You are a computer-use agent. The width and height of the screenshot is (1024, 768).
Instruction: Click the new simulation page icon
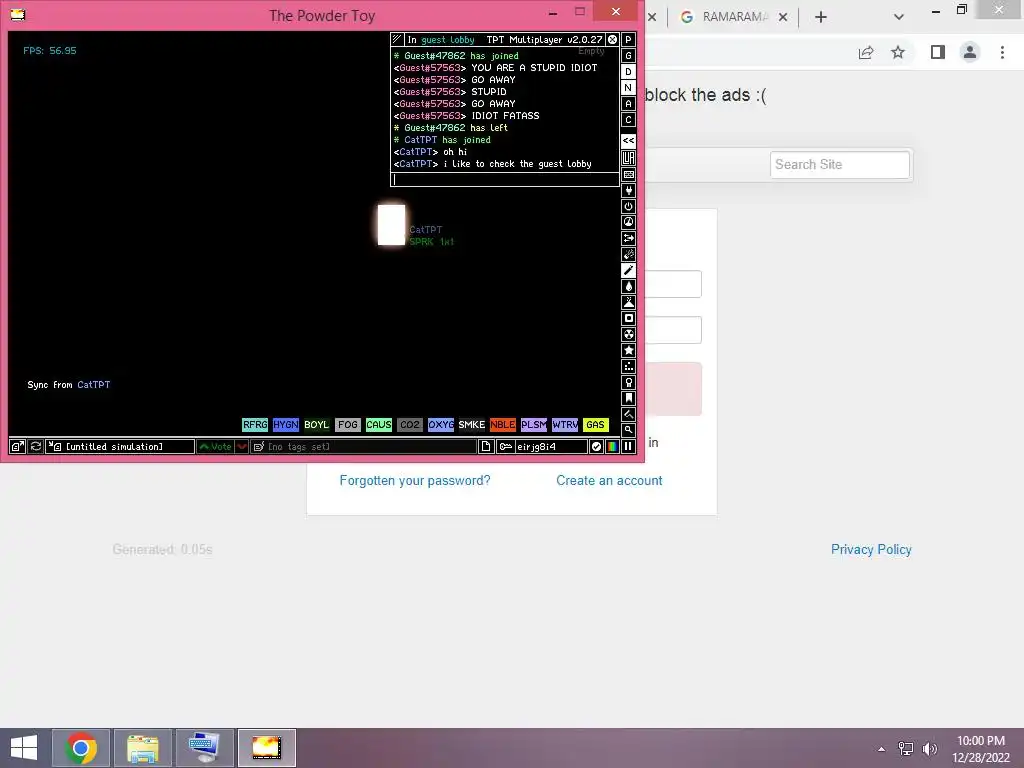(486, 447)
